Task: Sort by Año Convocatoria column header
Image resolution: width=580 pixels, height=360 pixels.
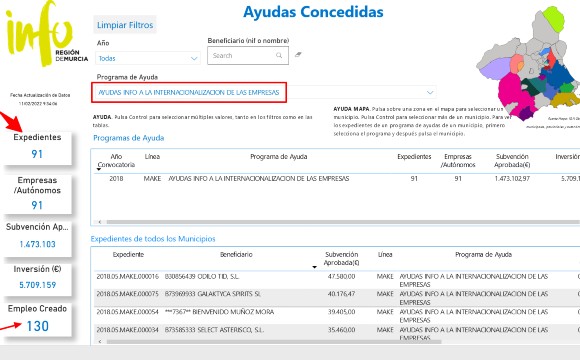Action: click(116, 161)
